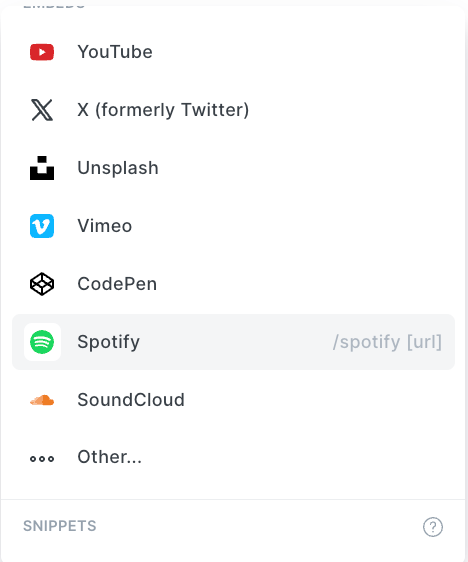Click the orange SoundCloud cloud icon
Image resolution: width=468 pixels, height=562 pixels.
pos(42,400)
